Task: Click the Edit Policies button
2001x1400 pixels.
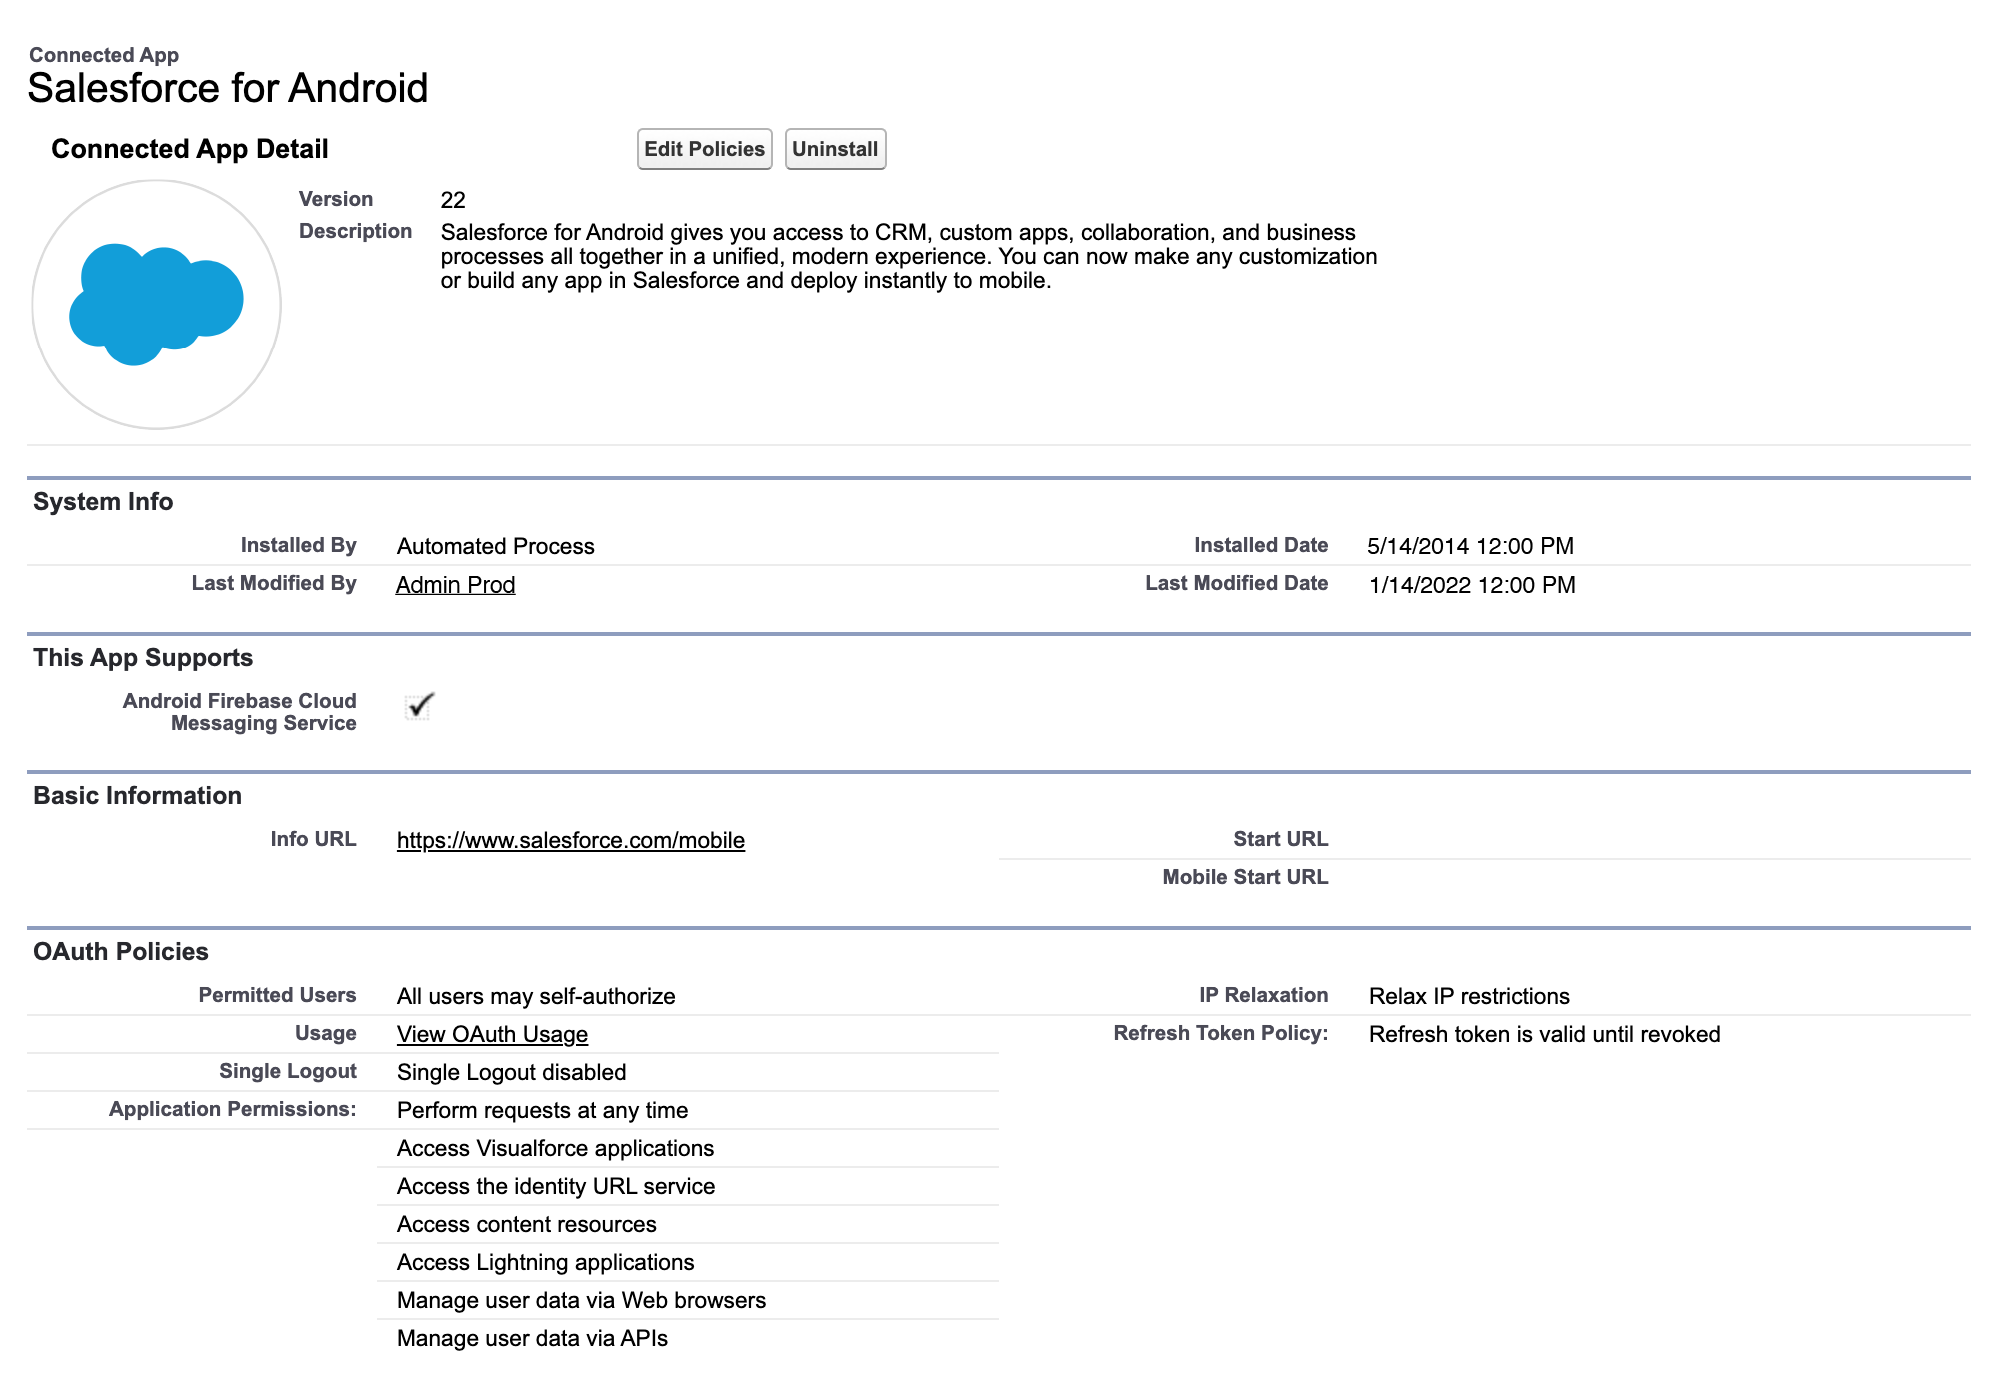Action: (704, 149)
